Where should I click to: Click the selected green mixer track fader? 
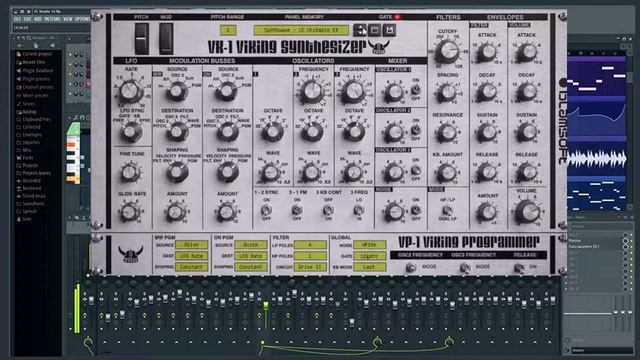pos(266,305)
